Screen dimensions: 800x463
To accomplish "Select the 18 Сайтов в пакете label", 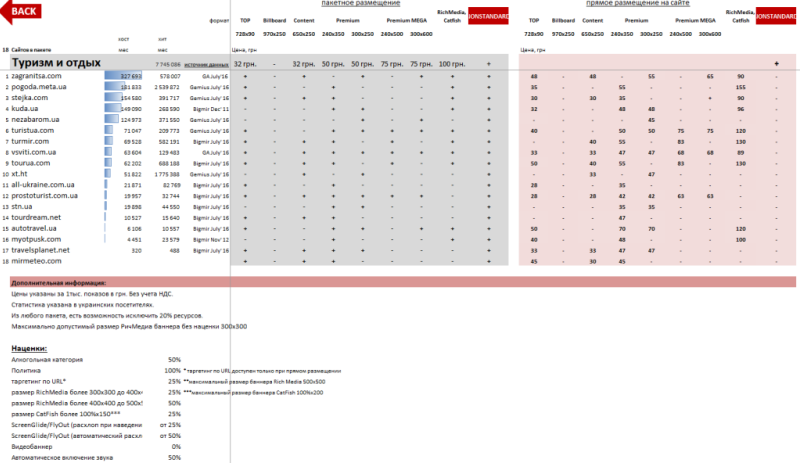I will (27, 50).
